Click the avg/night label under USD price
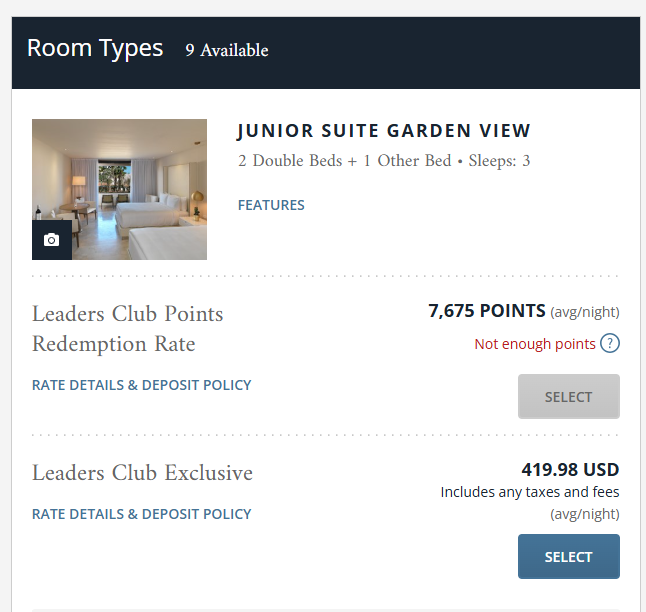Screen dimensions: 646x612 pyautogui.click(x=585, y=514)
